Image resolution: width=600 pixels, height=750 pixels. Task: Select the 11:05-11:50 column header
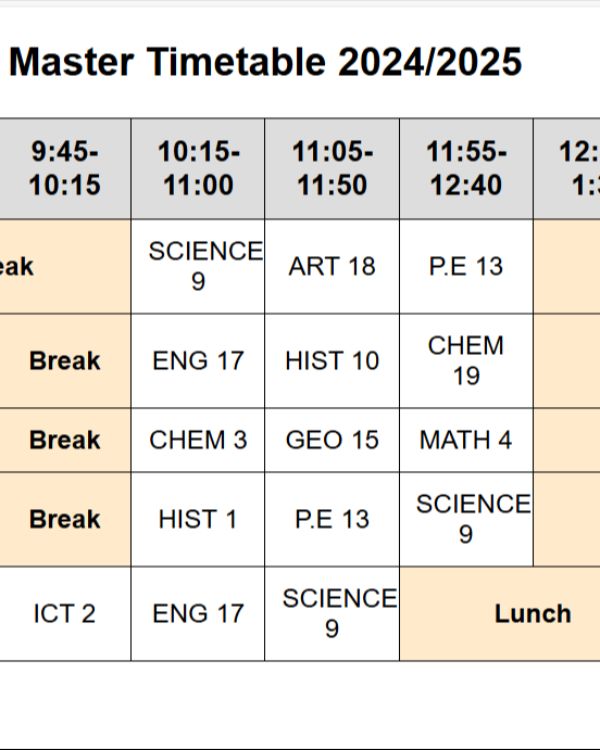pyautogui.click(x=332, y=169)
